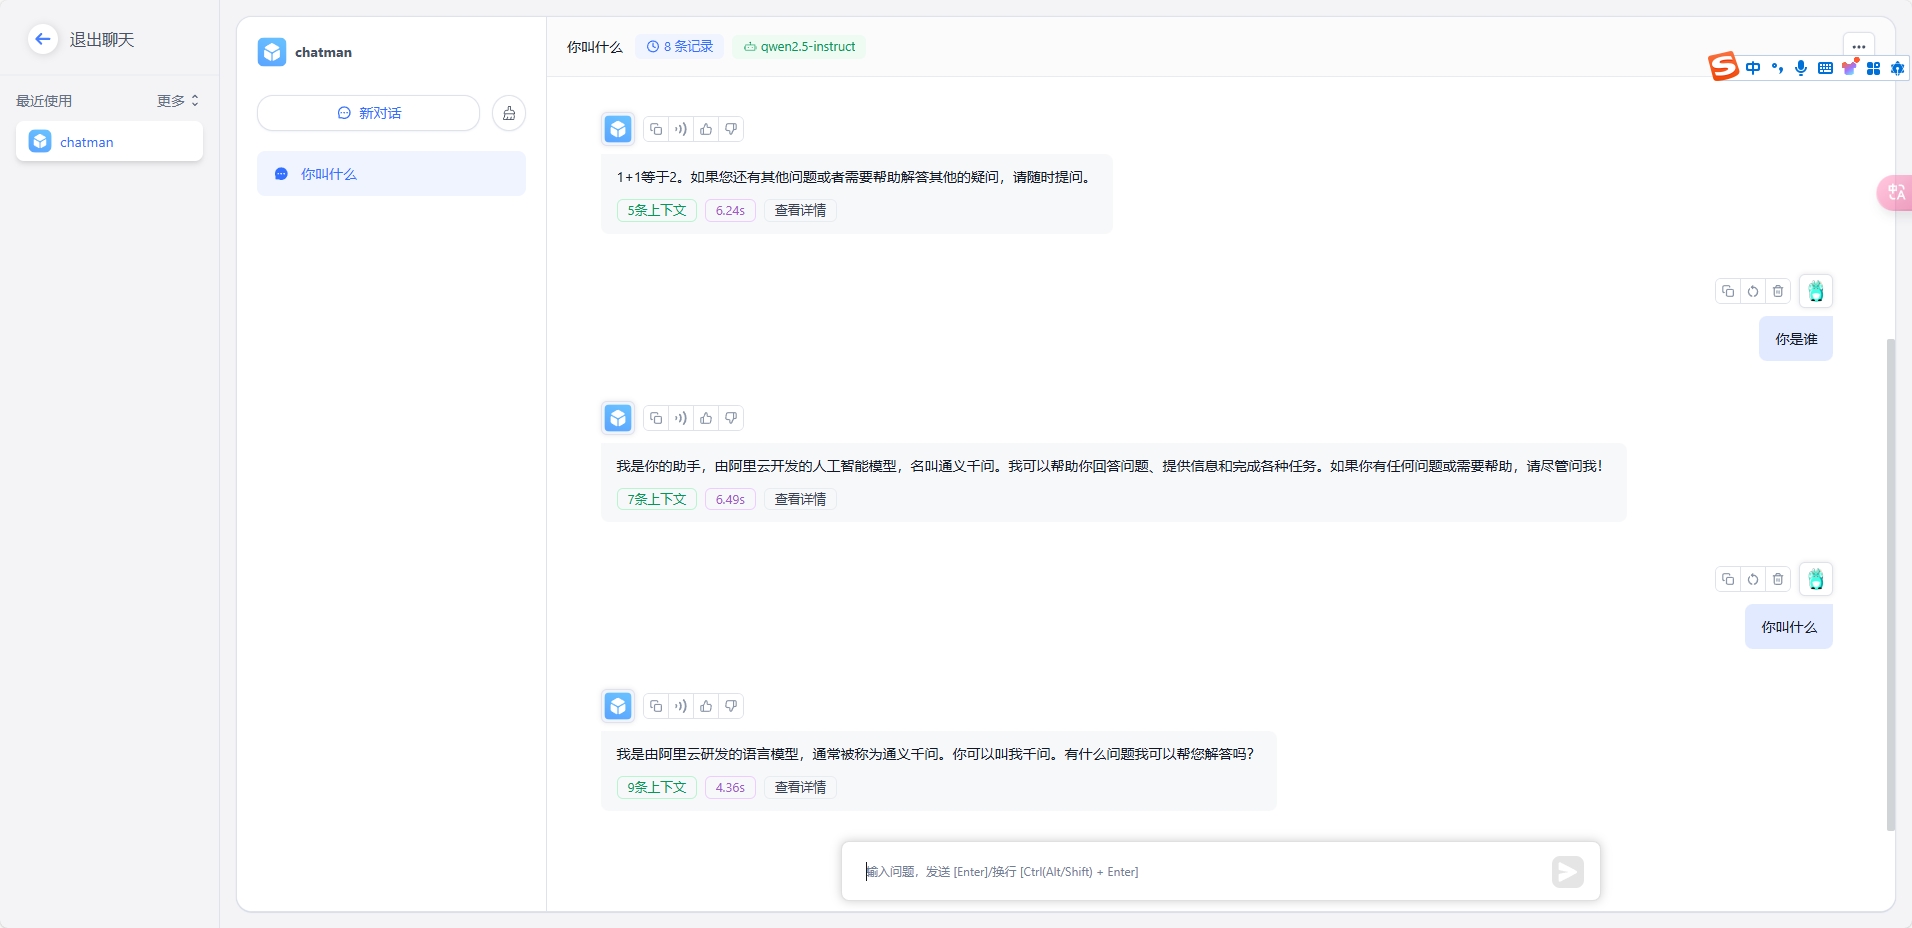The width and height of the screenshot is (1912, 928).
Task: Expand 查看详情 under the last reply
Action: click(800, 787)
